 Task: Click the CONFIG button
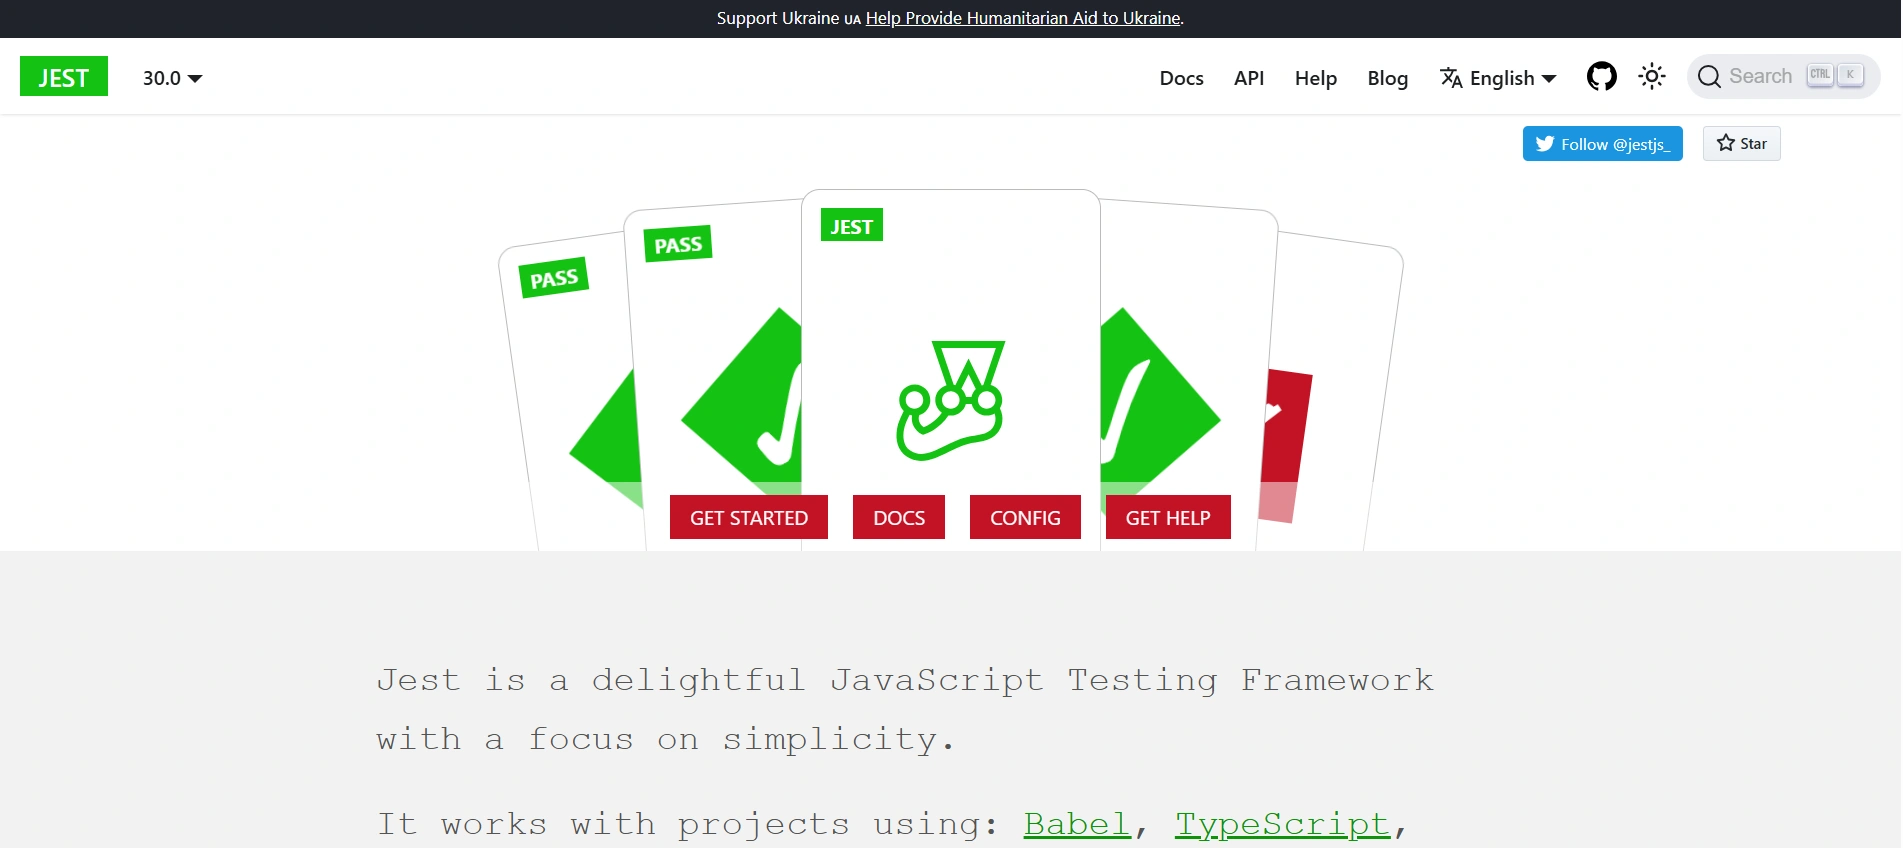tap(1025, 517)
